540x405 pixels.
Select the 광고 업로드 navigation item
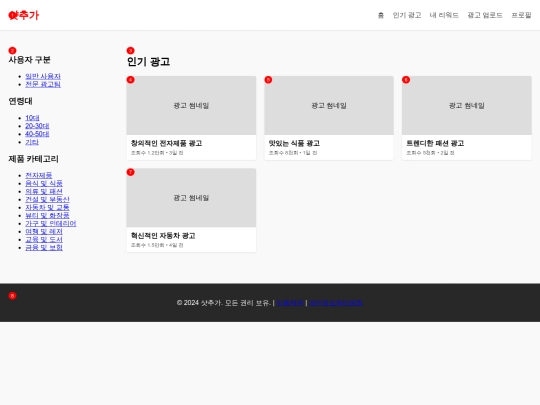(485, 15)
